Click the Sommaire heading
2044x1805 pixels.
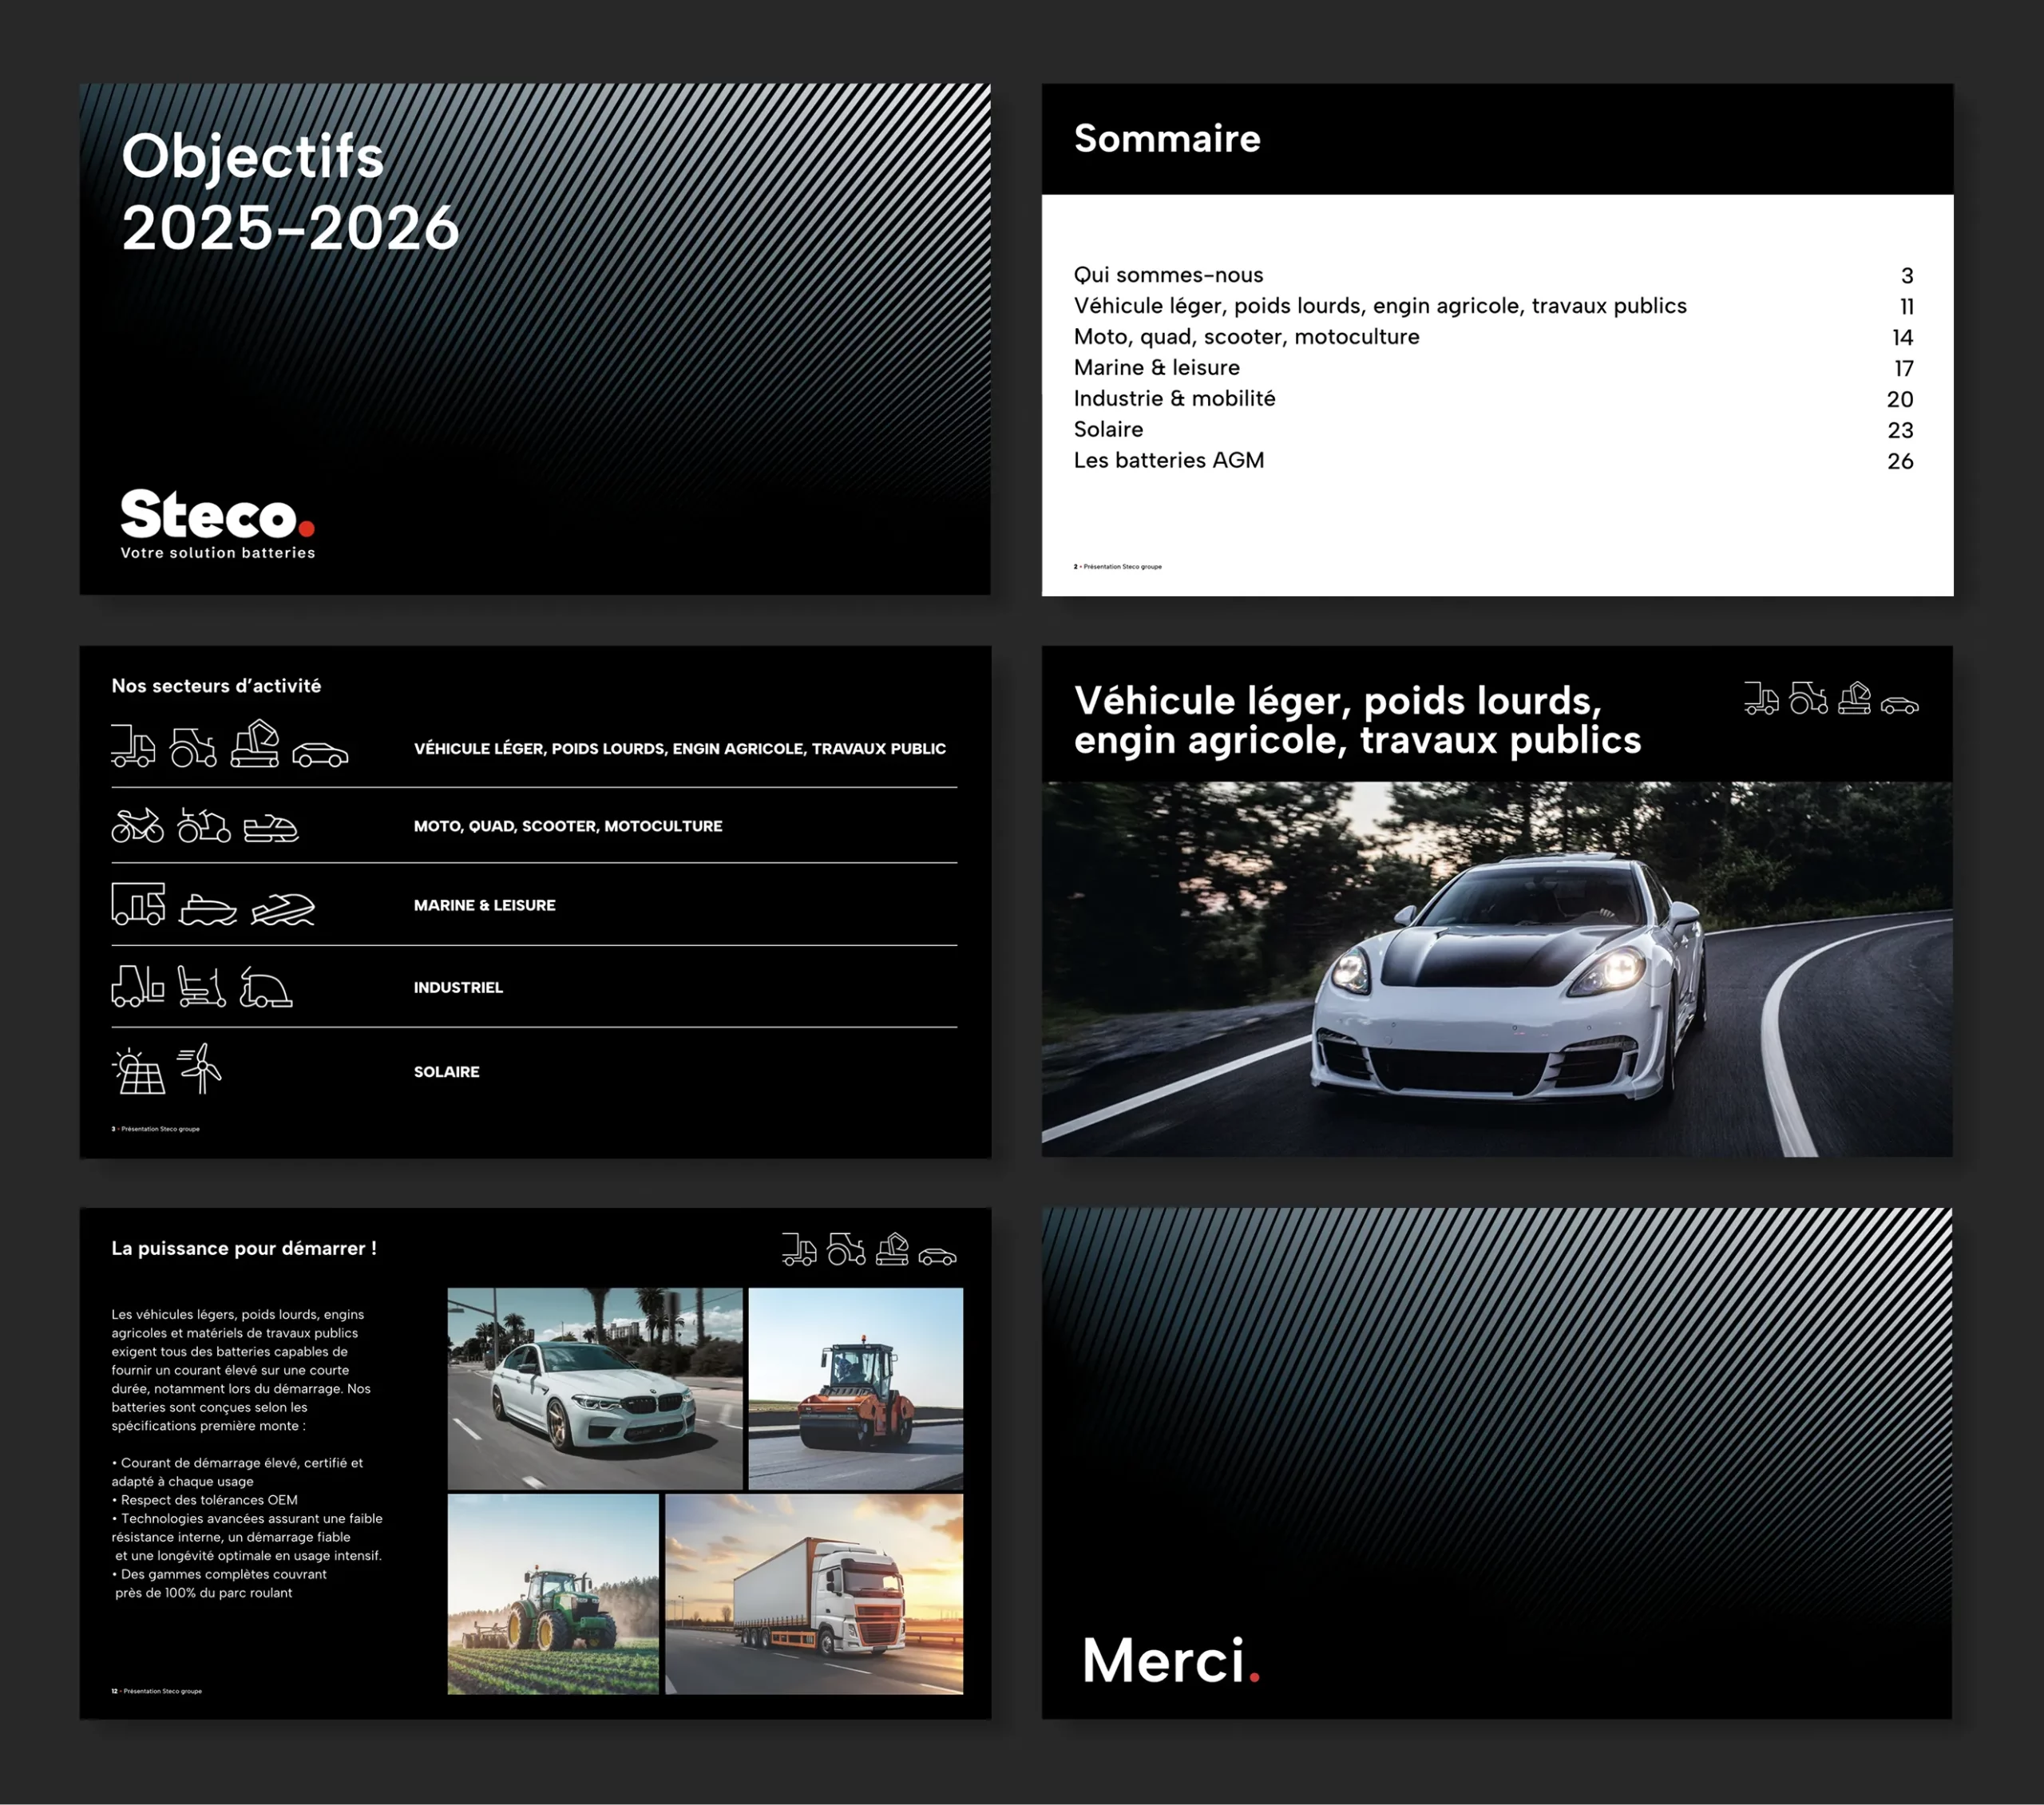pos(1167,138)
